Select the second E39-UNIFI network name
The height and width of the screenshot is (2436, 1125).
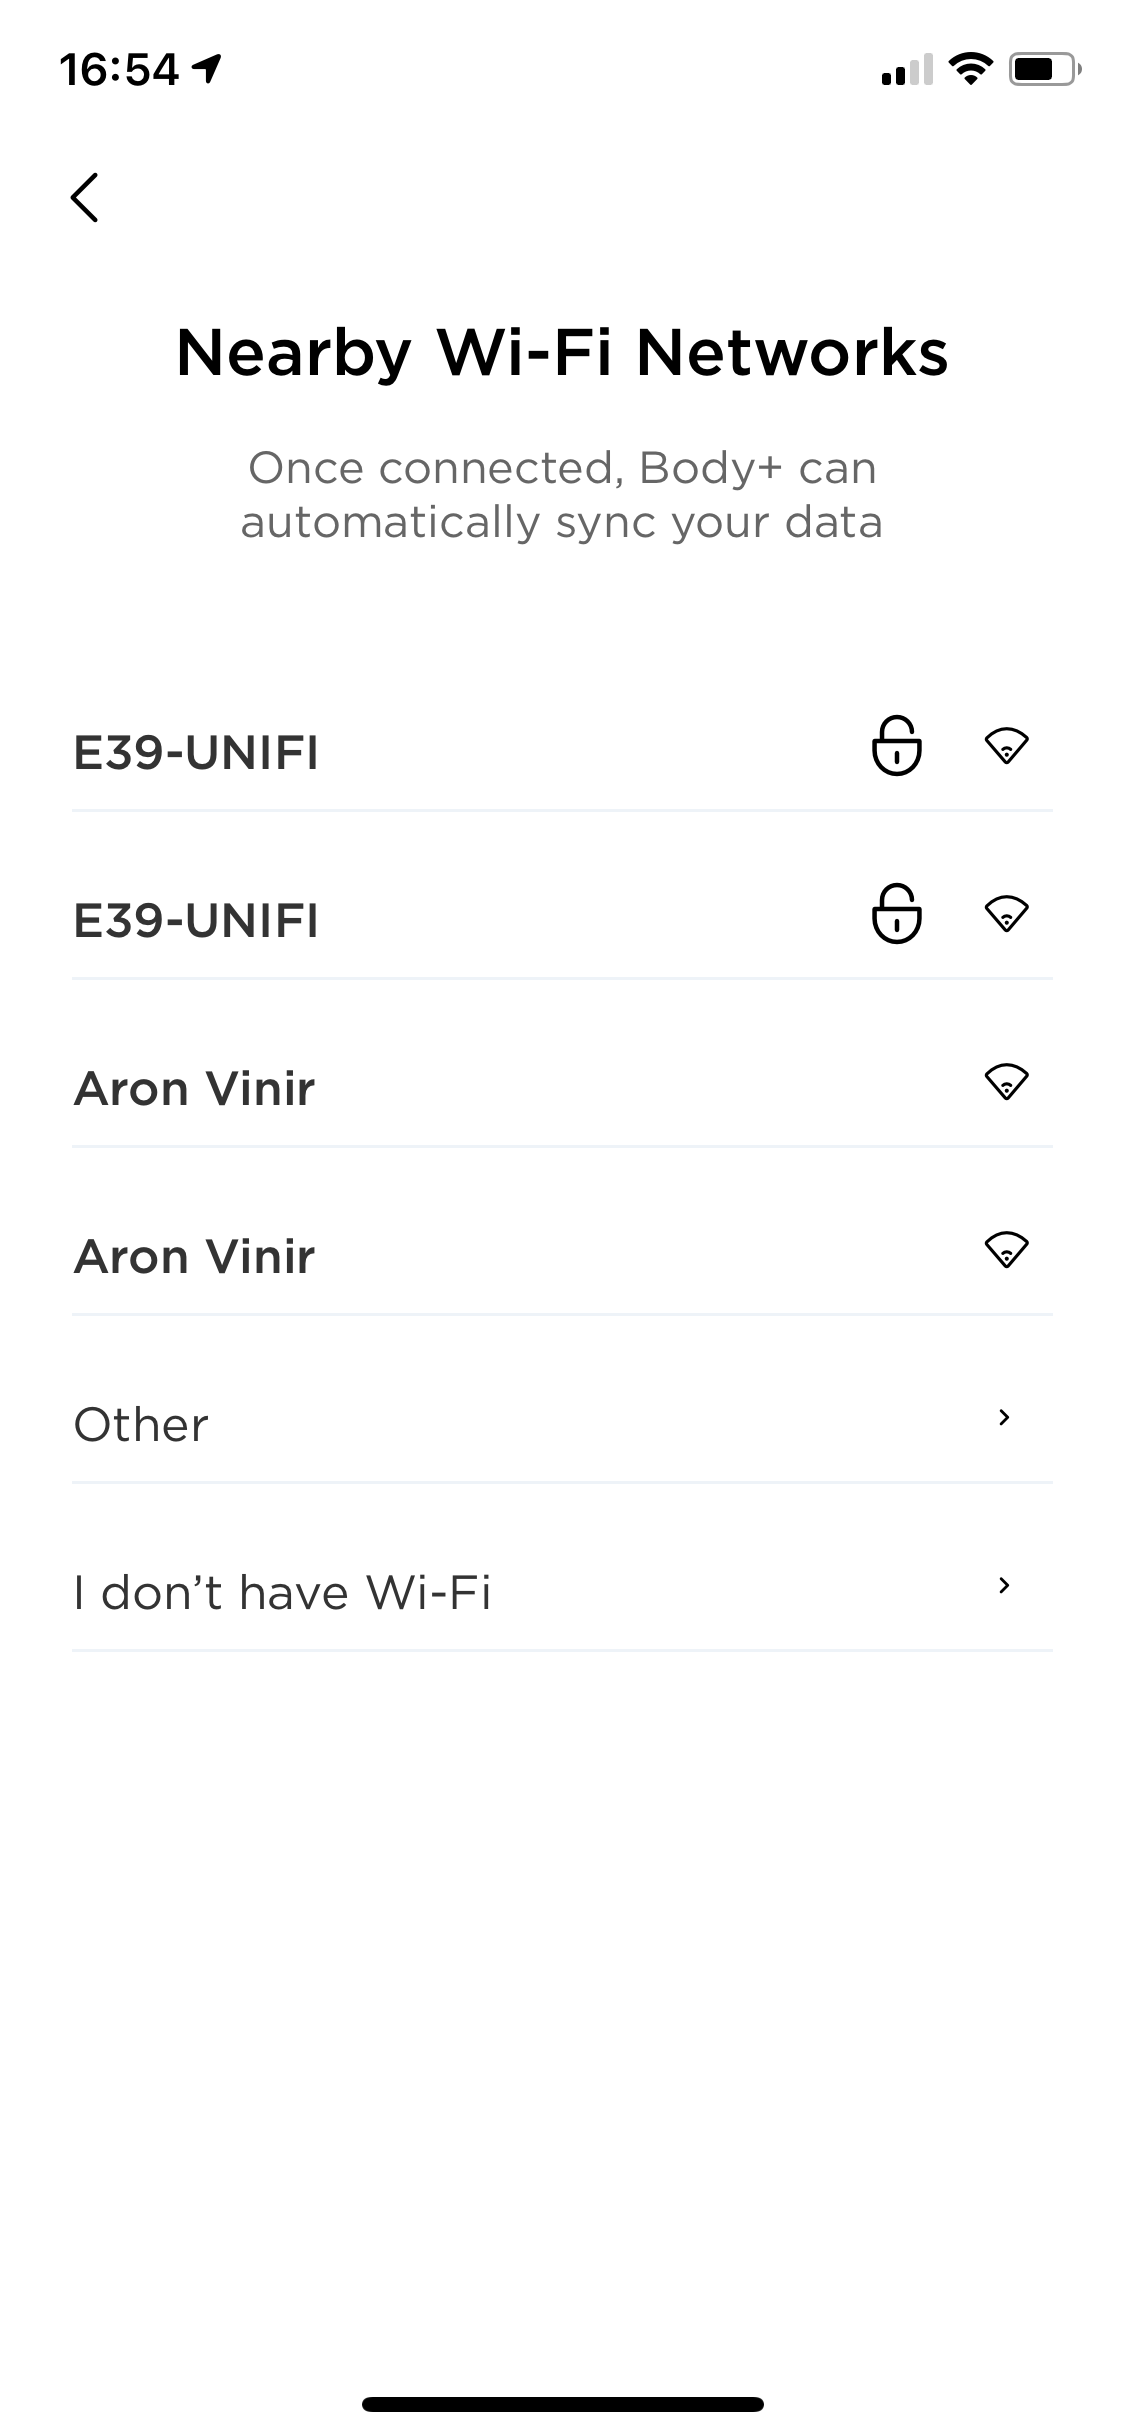pyautogui.click(x=196, y=921)
